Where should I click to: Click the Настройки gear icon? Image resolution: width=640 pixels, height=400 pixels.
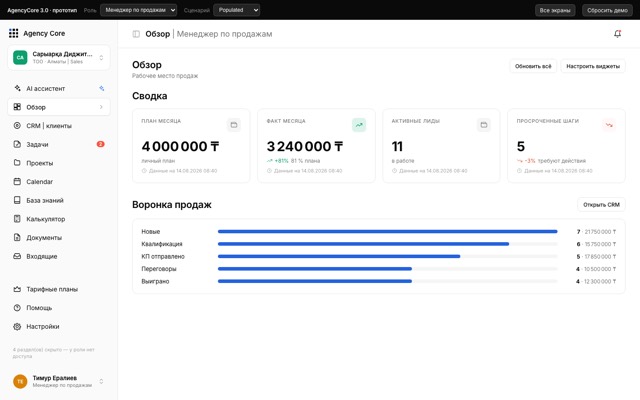coord(17,327)
